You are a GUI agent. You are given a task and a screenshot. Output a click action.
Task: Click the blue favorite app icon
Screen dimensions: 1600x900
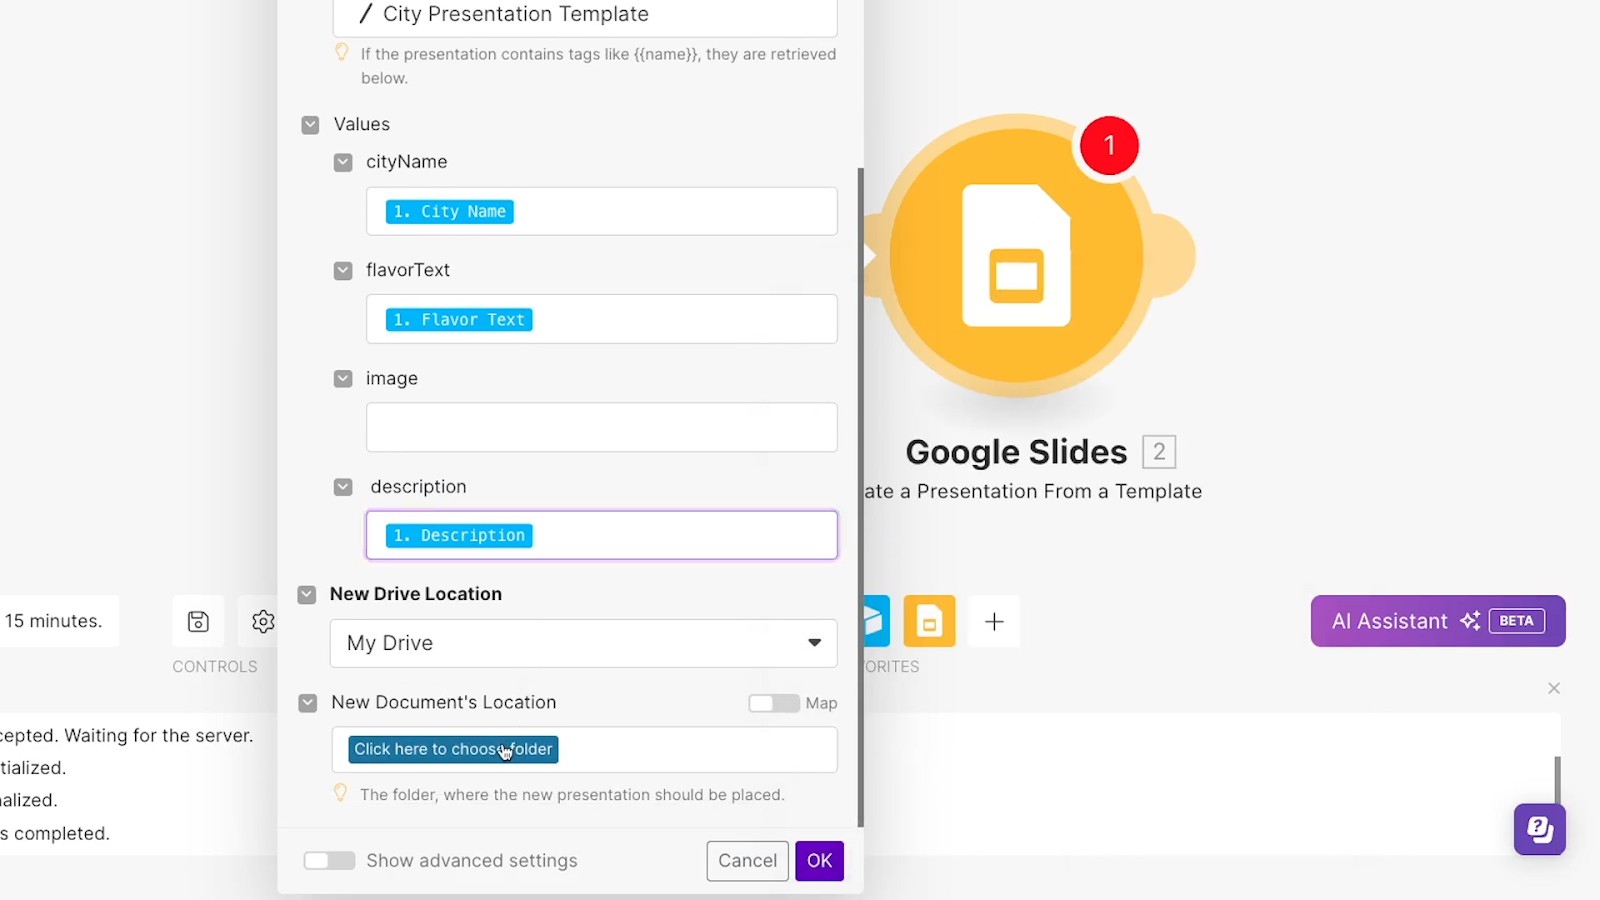(x=875, y=621)
